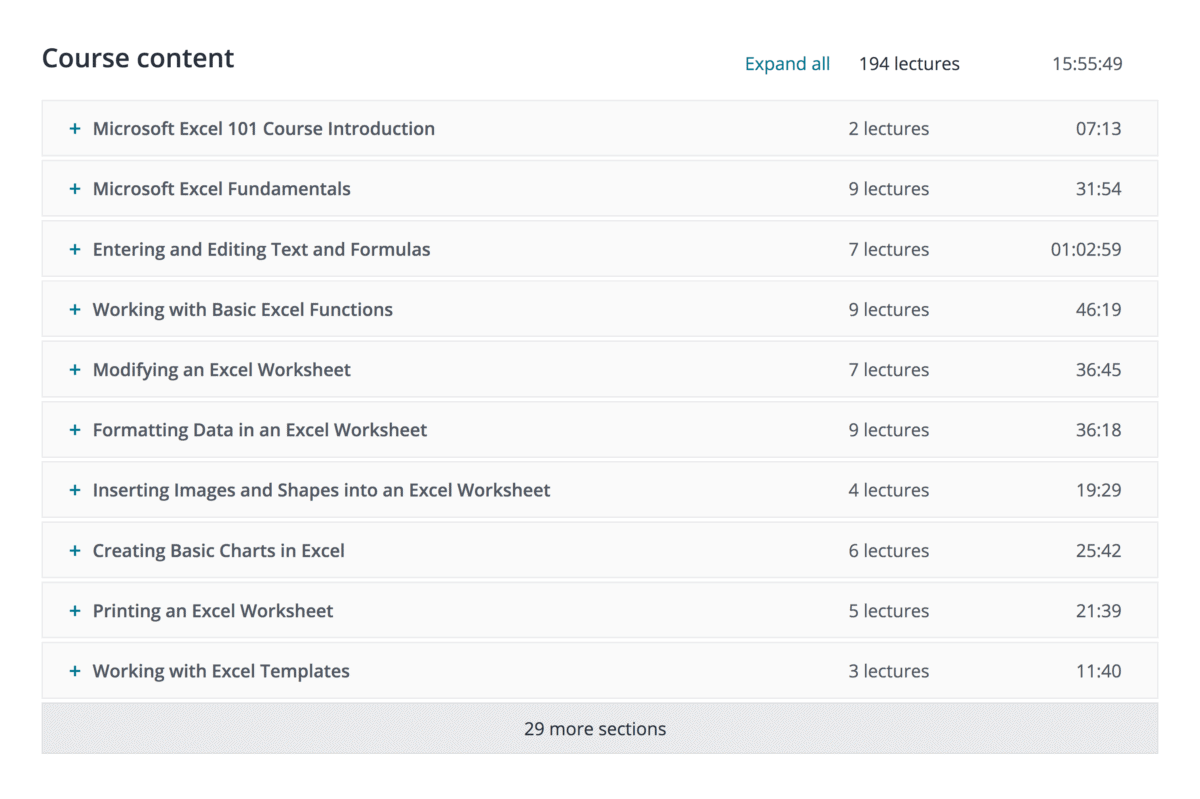Open Inserting Images and Shapes section title

point(322,490)
